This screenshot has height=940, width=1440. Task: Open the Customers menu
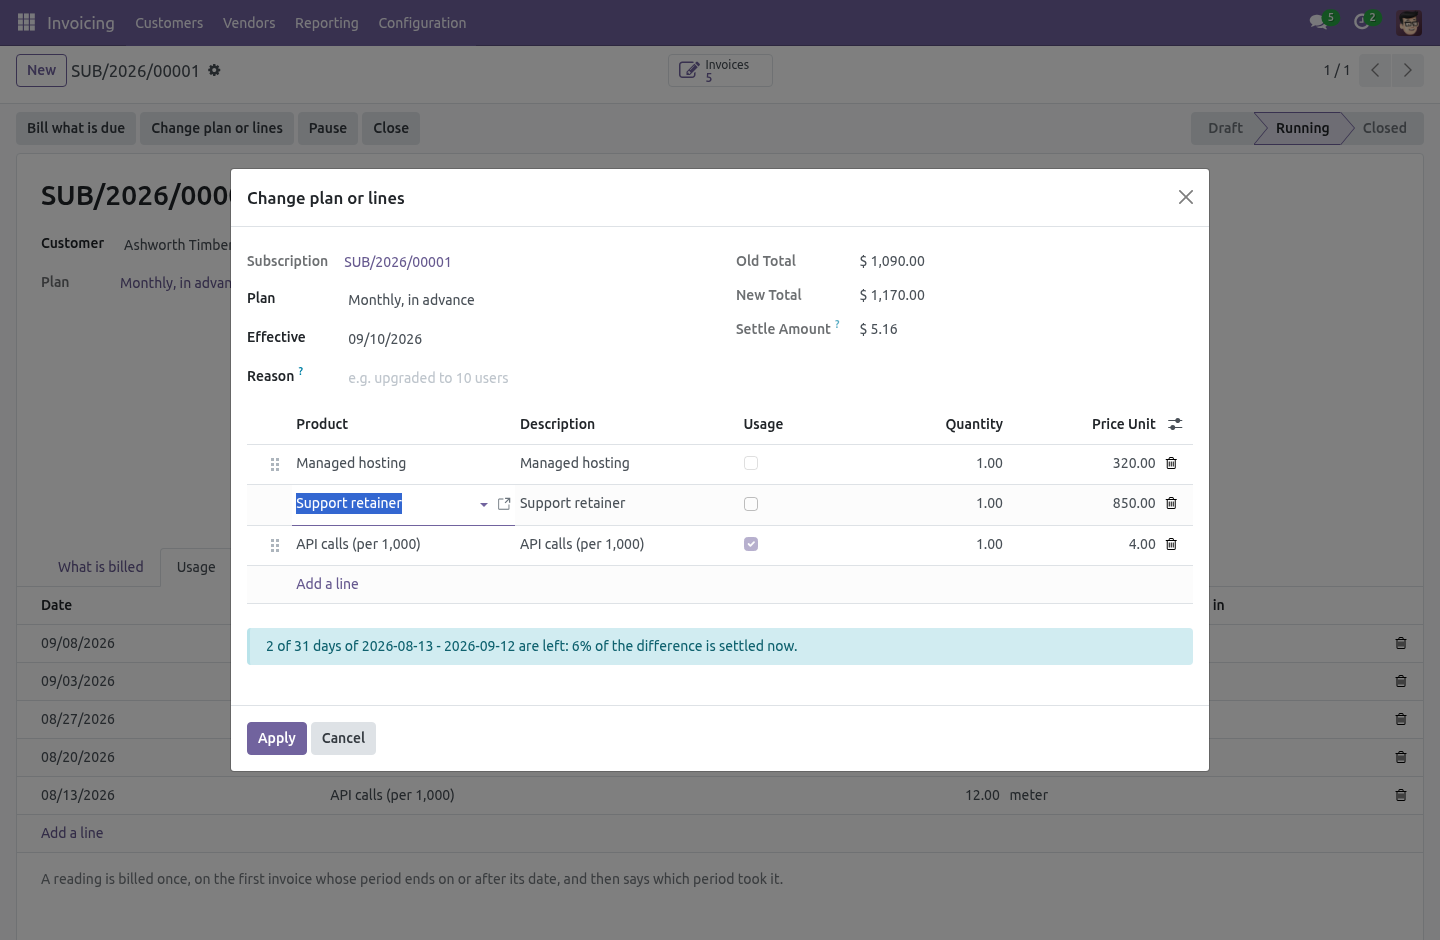[x=169, y=23]
